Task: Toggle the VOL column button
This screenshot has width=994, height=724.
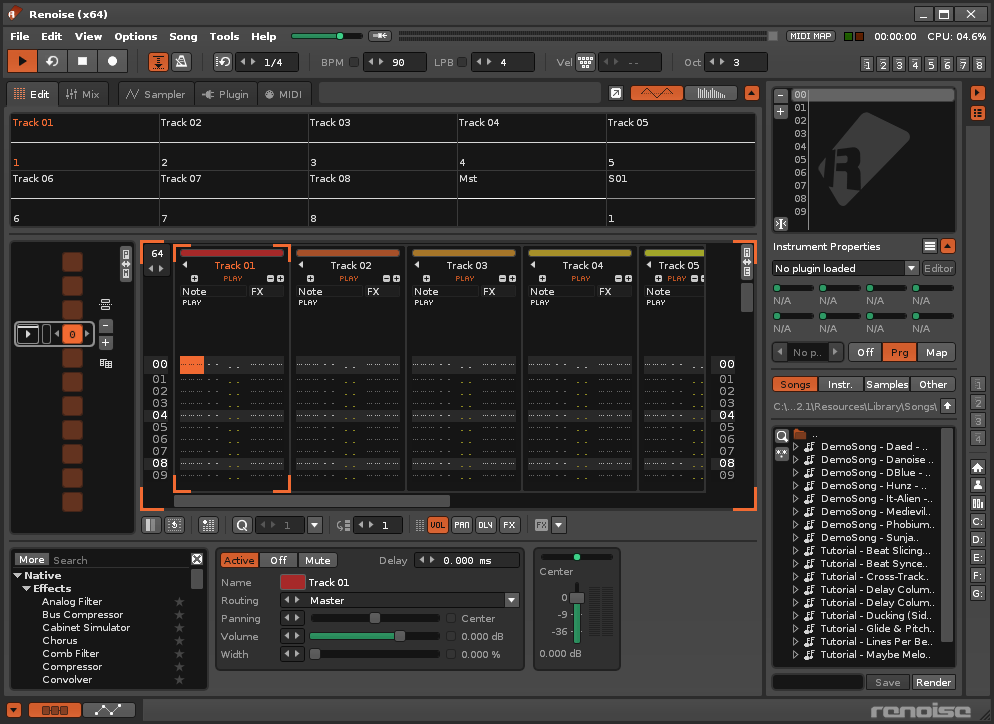Action: (x=438, y=525)
